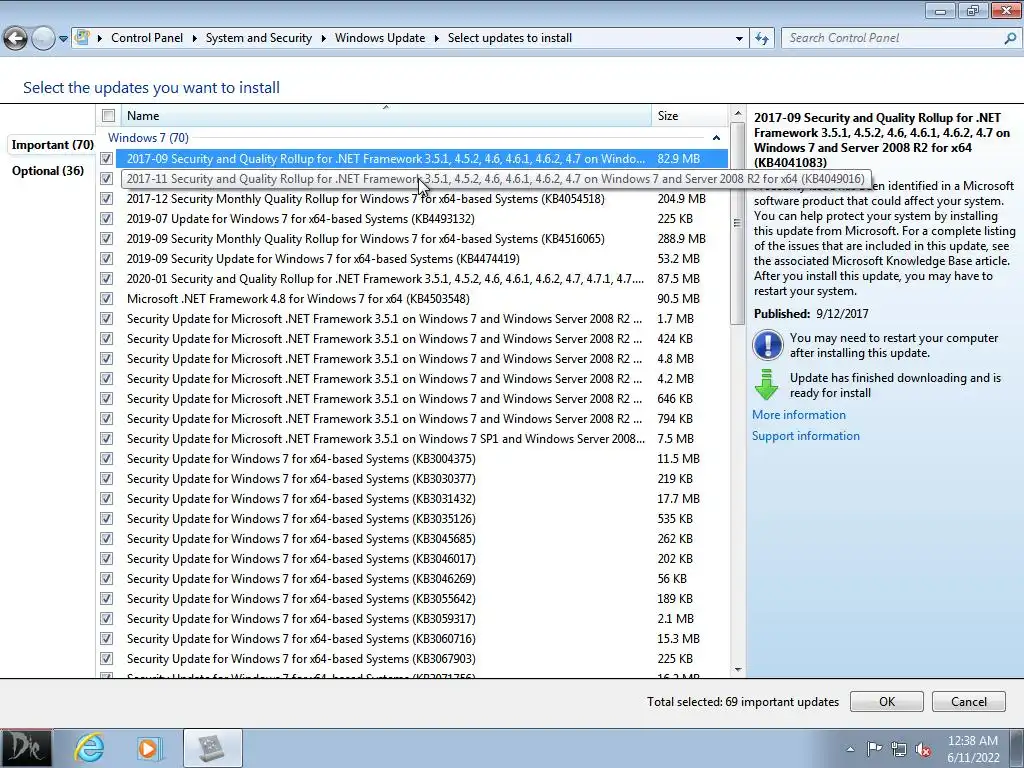This screenshot has height=768, width=1024.
Task: Uncheck 2017-09 .NET Framework rollup checkbox
Action: pyautogui.click(x=106, y=158)
